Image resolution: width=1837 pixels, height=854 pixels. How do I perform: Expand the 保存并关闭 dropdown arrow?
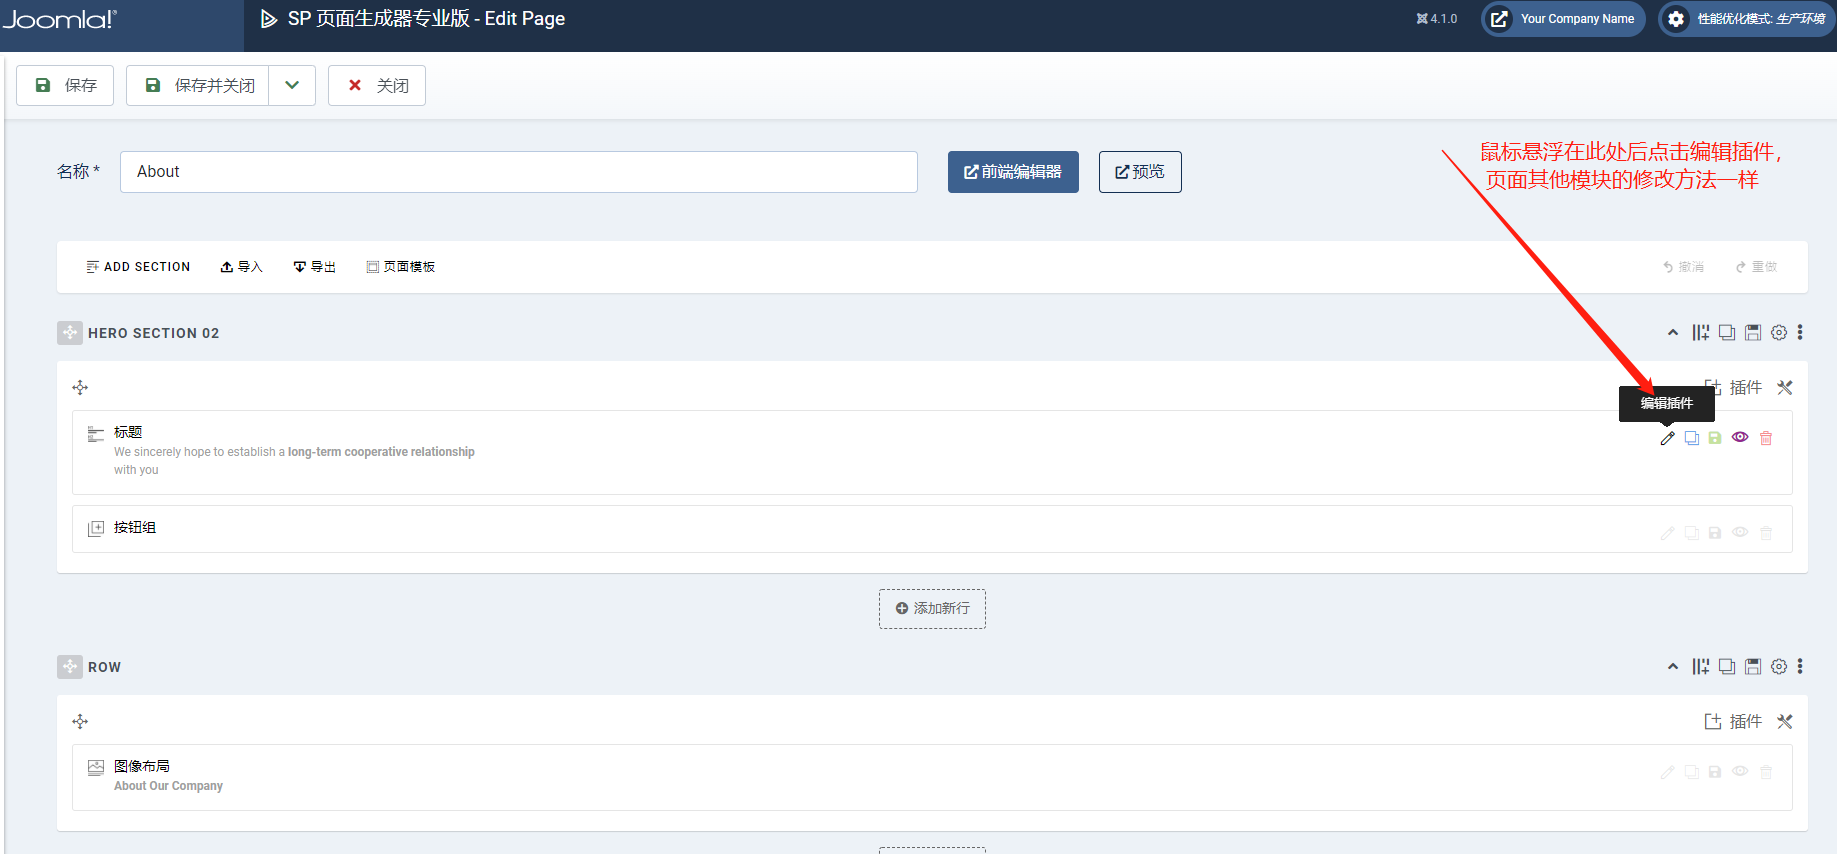click(x=292, y=86)
